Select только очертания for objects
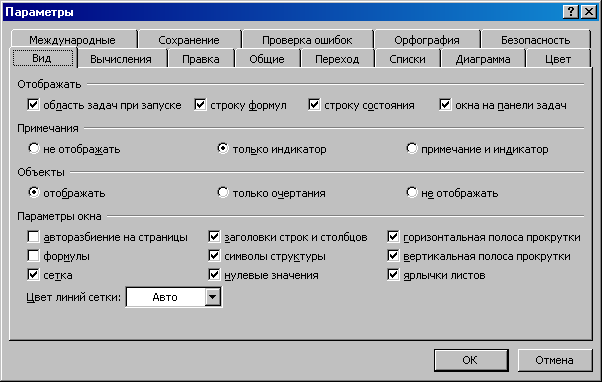The height and width of the screenshot is (382, 602). (x=223, y=192)
